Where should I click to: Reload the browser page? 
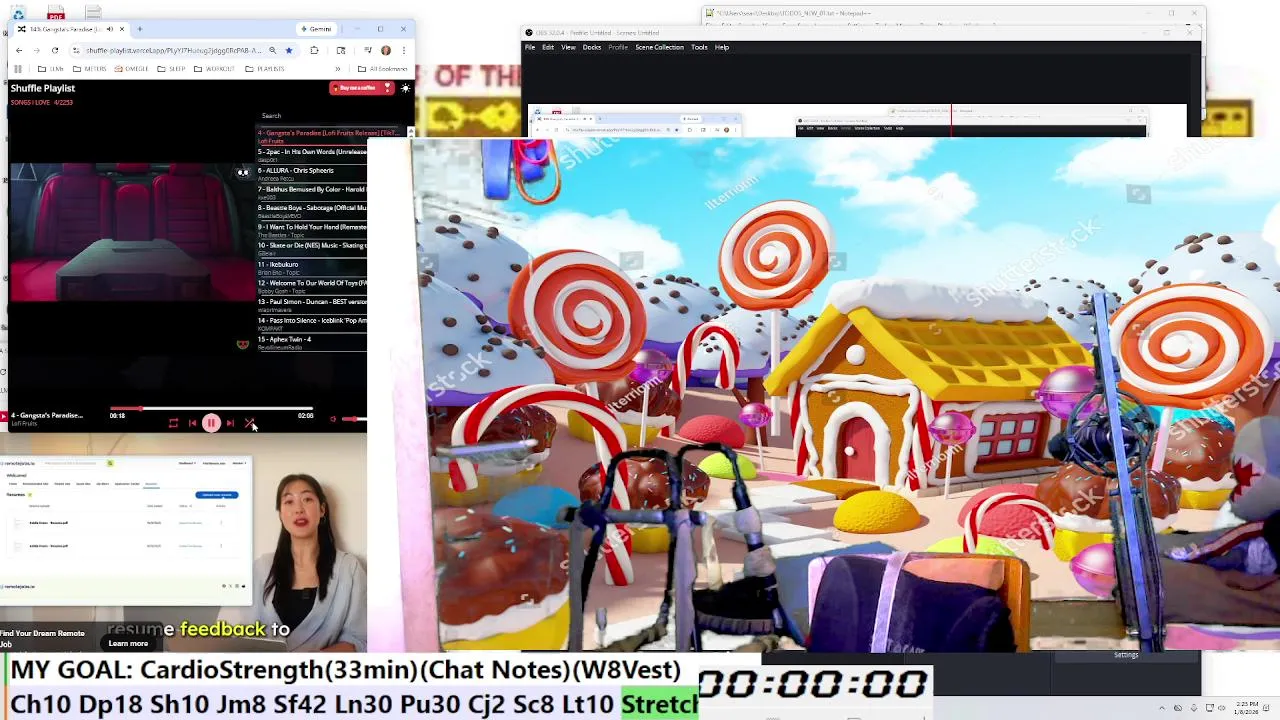(55, 50)
